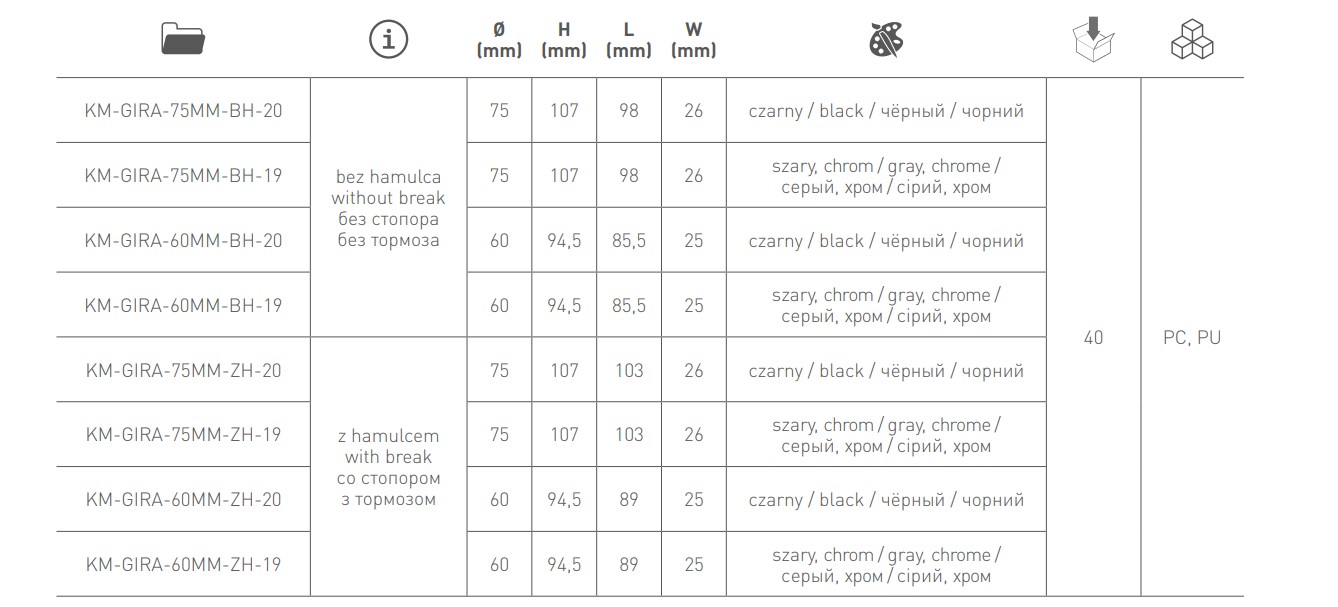1338x607 pixels.
Task: Click the PC, PU material cell
Action: point(1192,338)
